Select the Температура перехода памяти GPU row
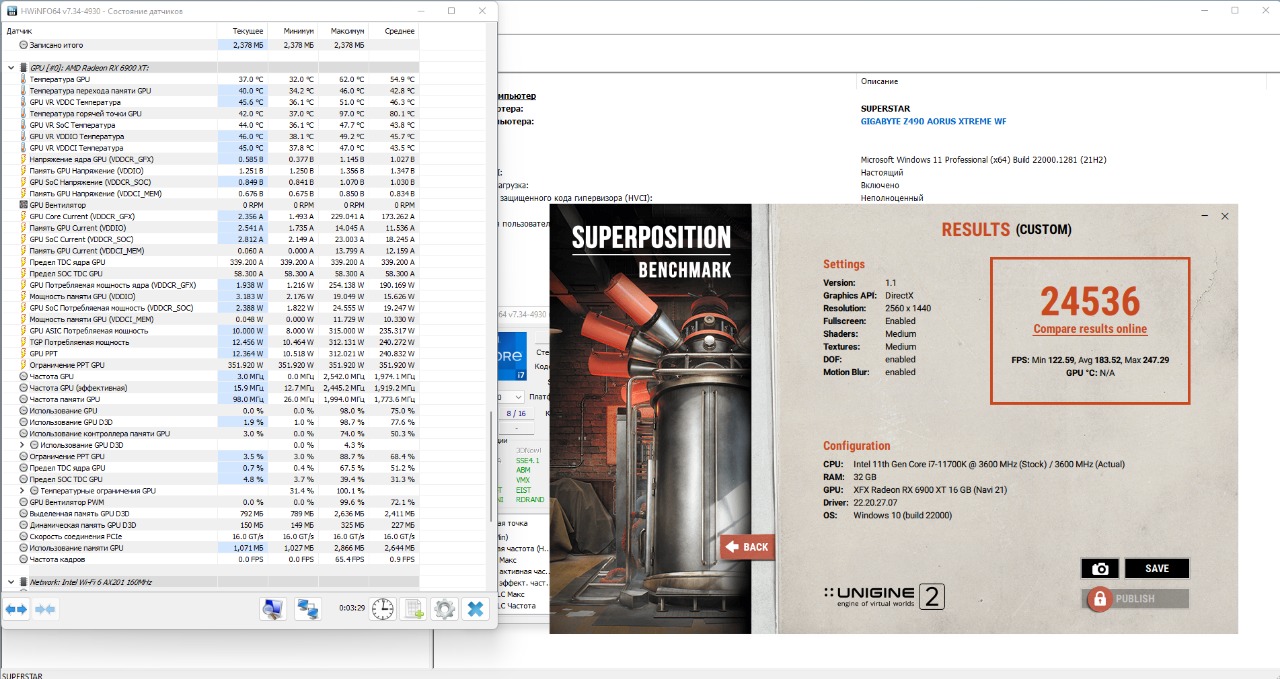This screenshot has width=1280, height=679. 210,90
